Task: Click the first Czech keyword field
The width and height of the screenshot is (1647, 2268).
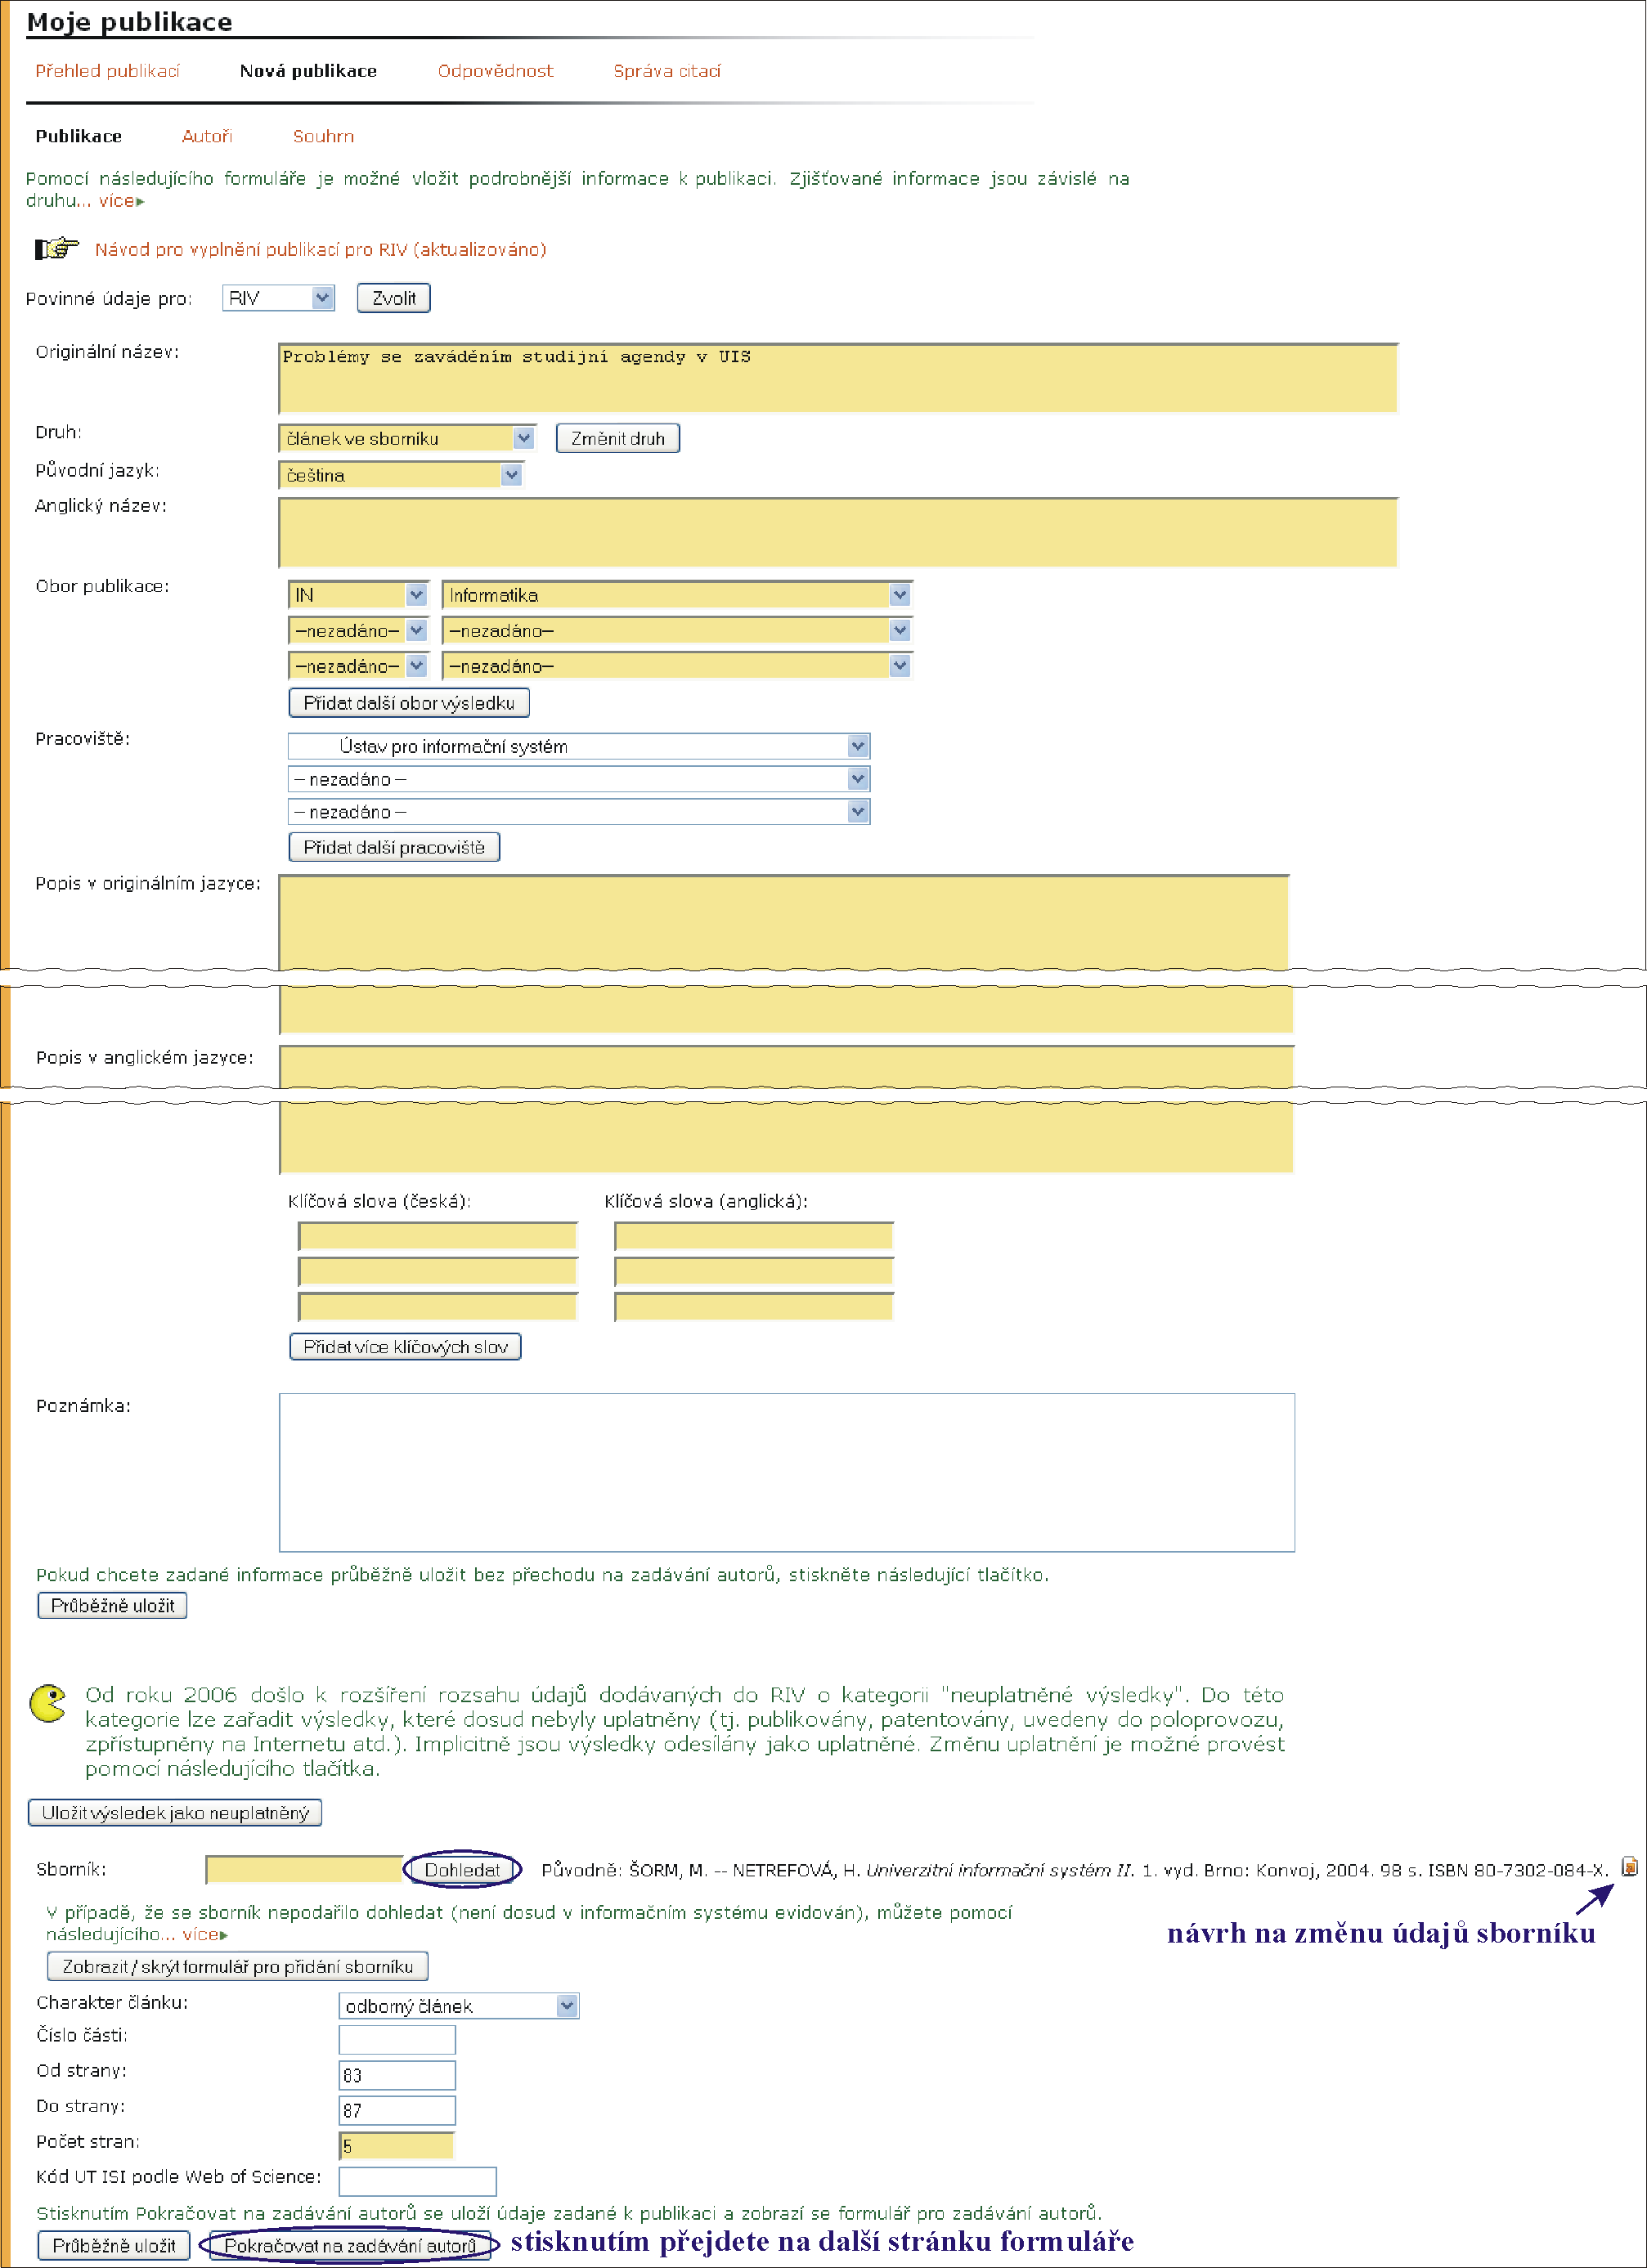Action: click(438, 1236)
